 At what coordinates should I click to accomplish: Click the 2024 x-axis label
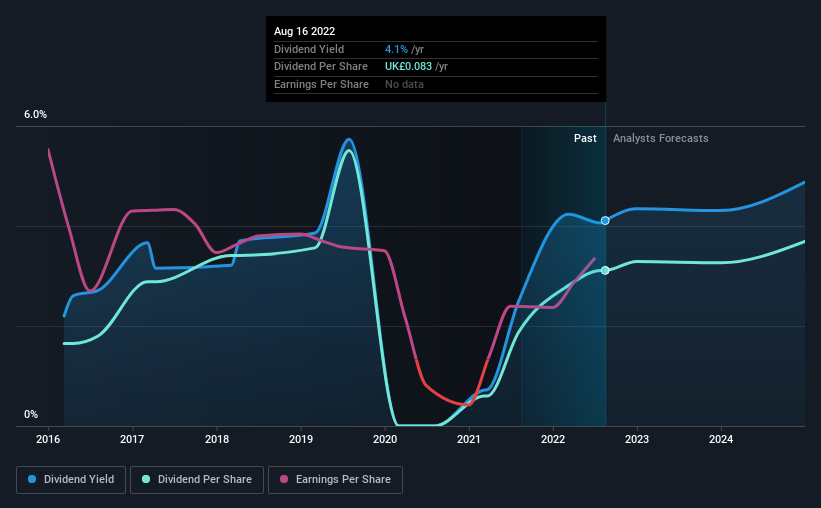(x=721, y=439)
